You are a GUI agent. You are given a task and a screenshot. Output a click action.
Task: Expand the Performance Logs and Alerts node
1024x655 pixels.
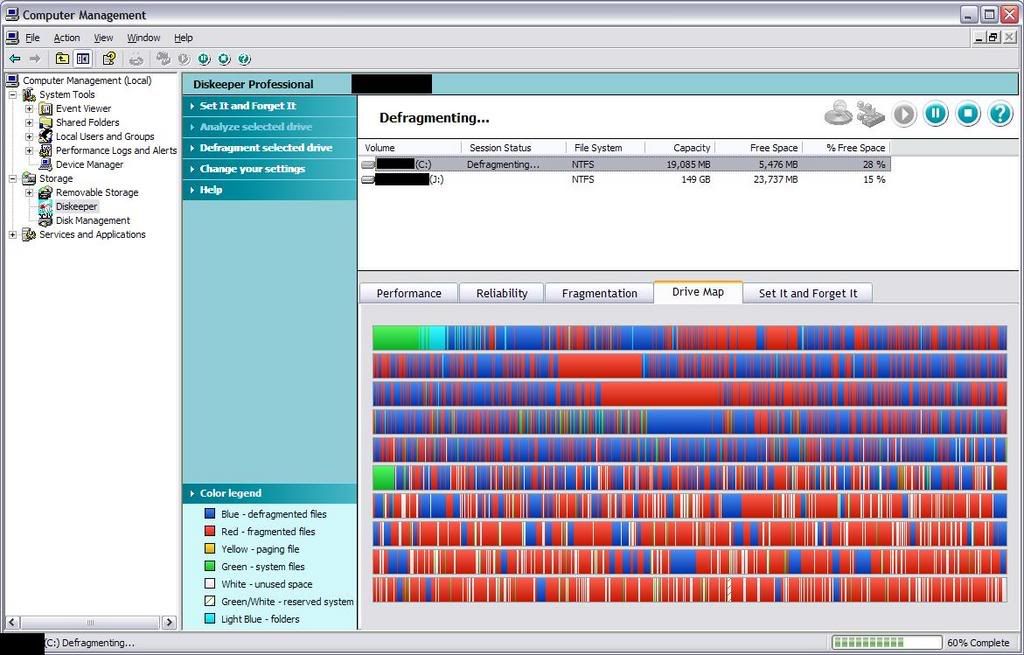[29, 151]
